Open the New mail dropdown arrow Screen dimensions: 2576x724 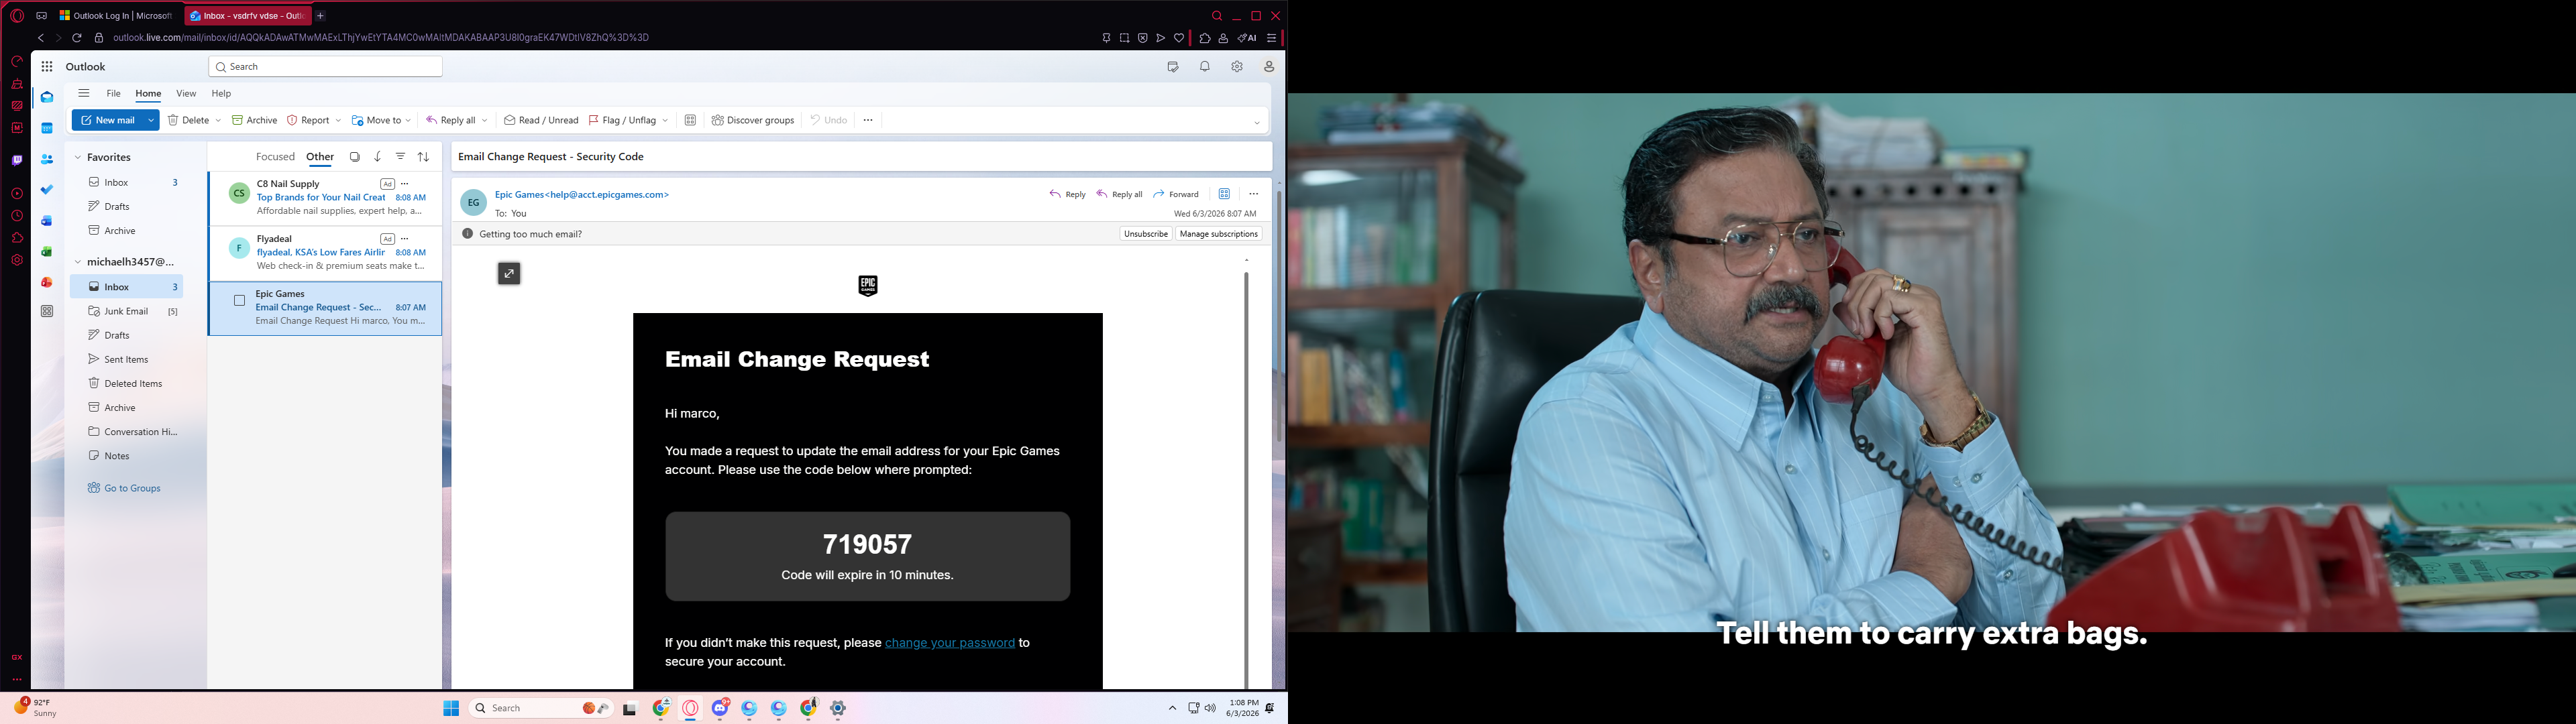(x=151, y=120)
